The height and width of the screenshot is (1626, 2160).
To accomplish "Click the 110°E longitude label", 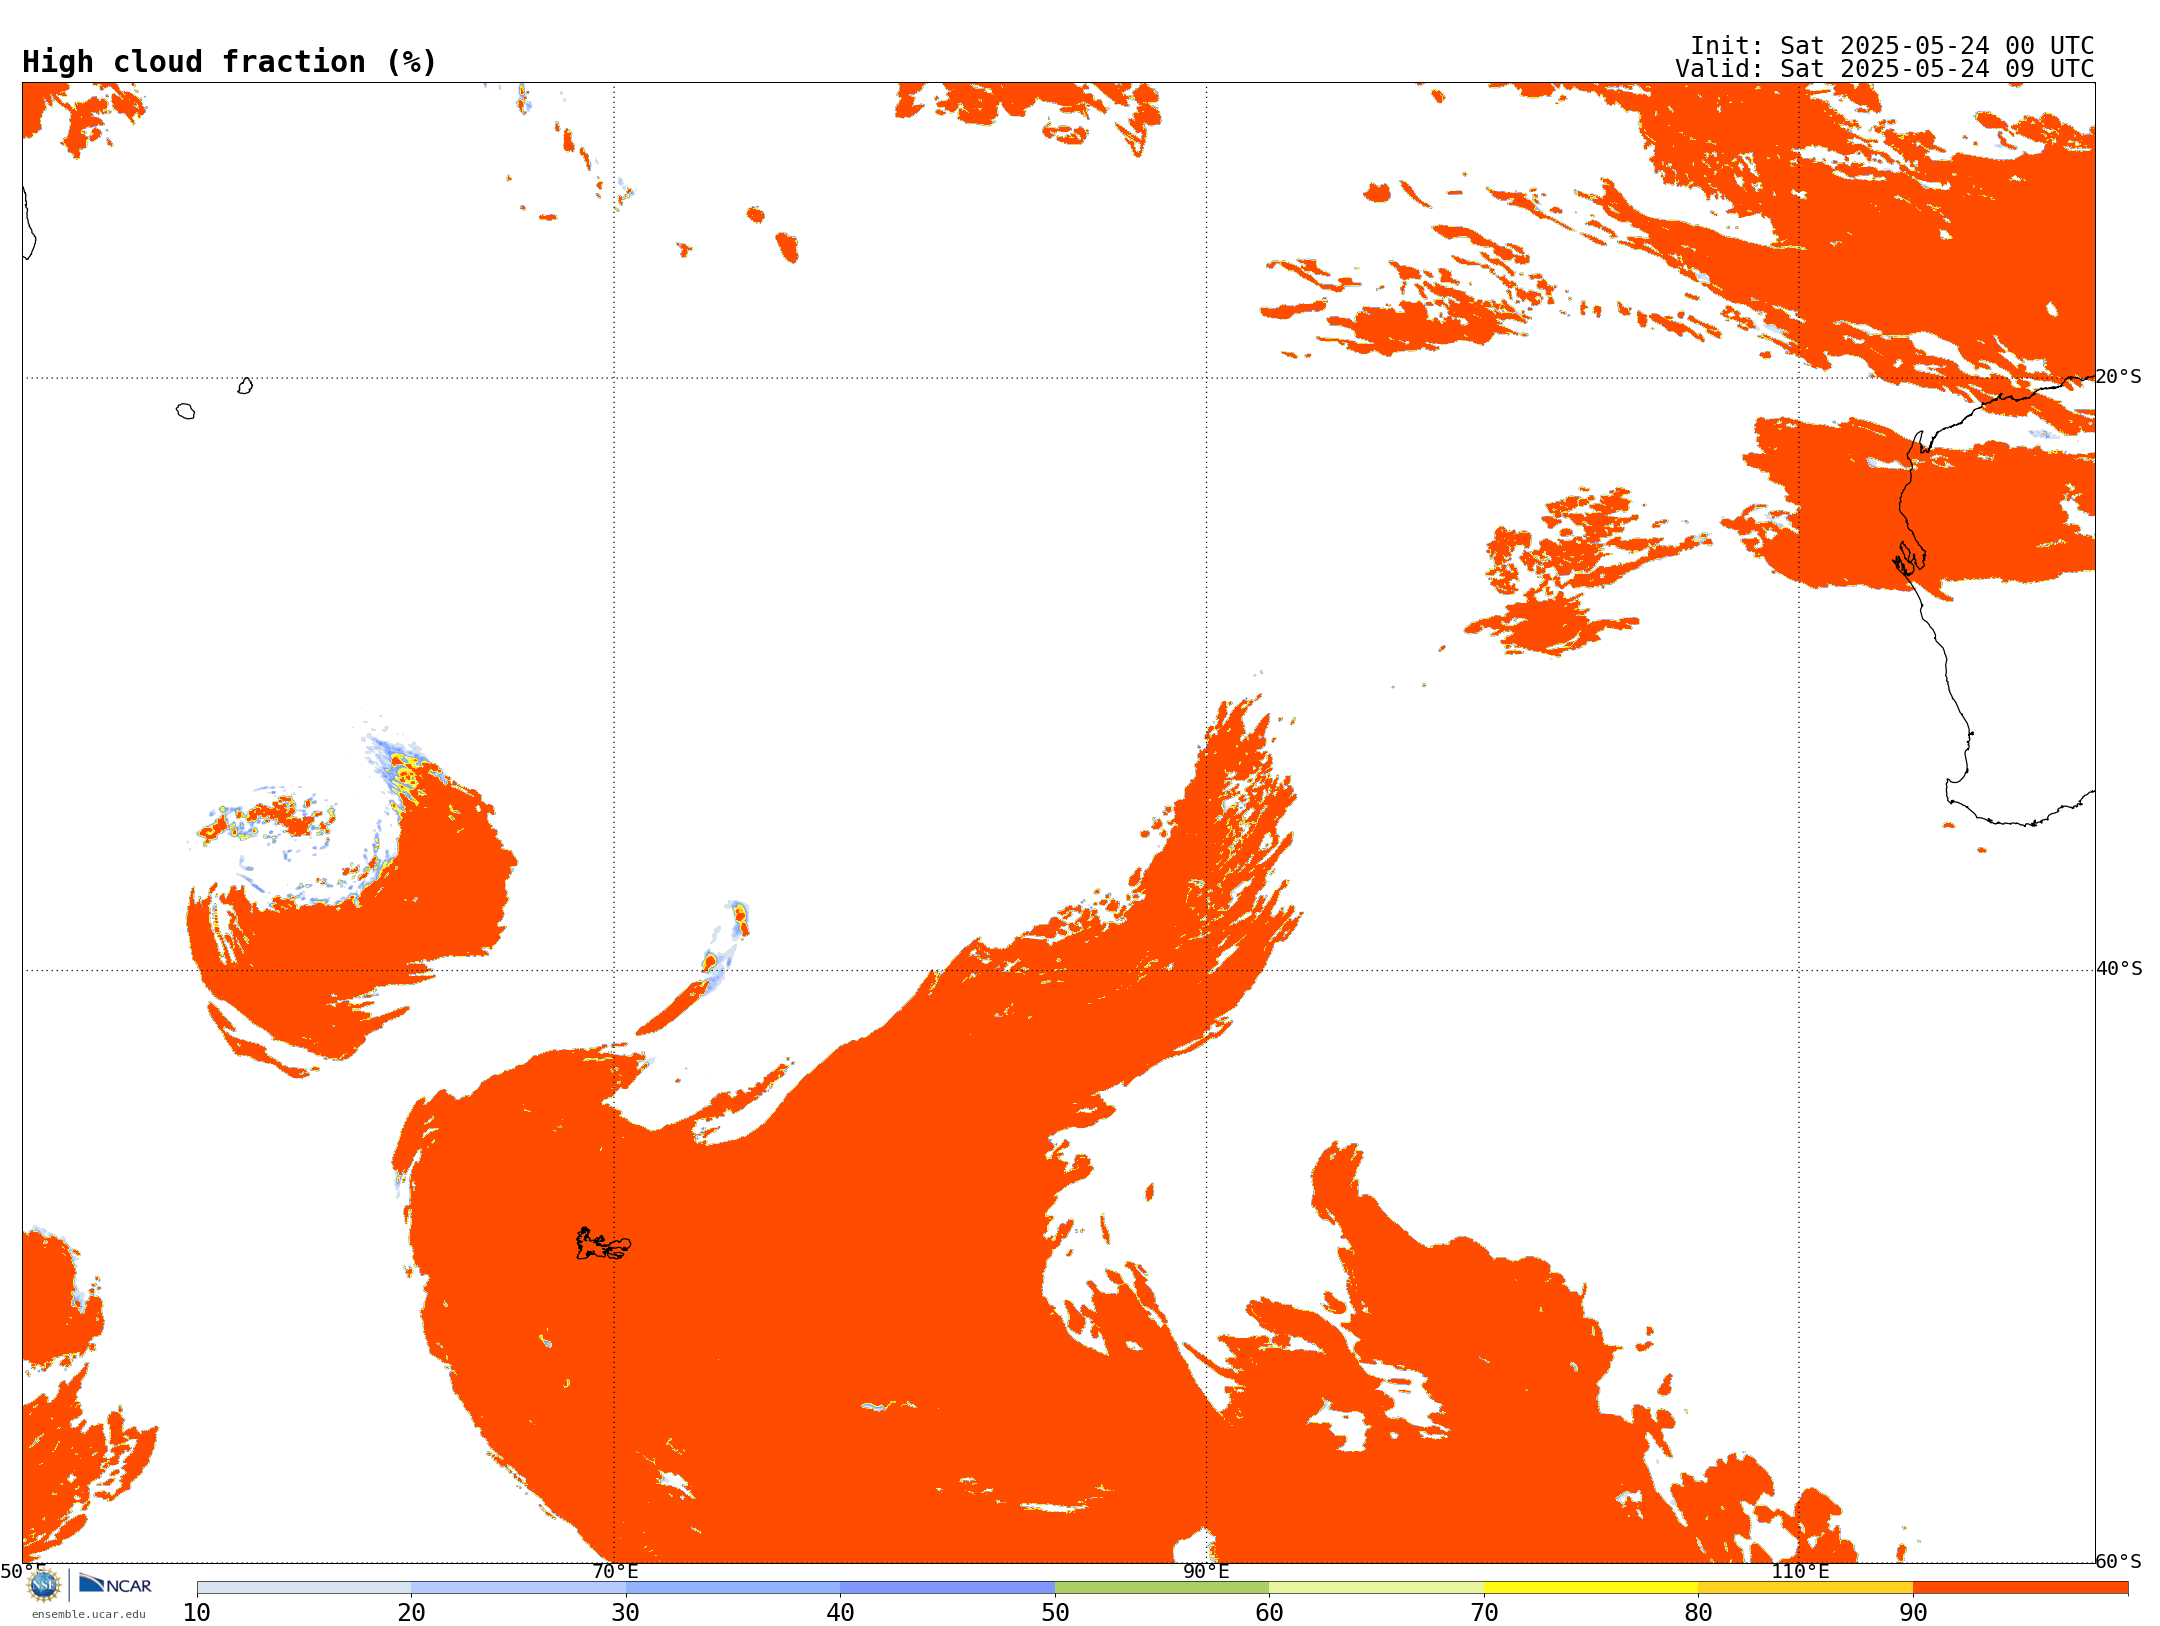I will [1800, 1571].
